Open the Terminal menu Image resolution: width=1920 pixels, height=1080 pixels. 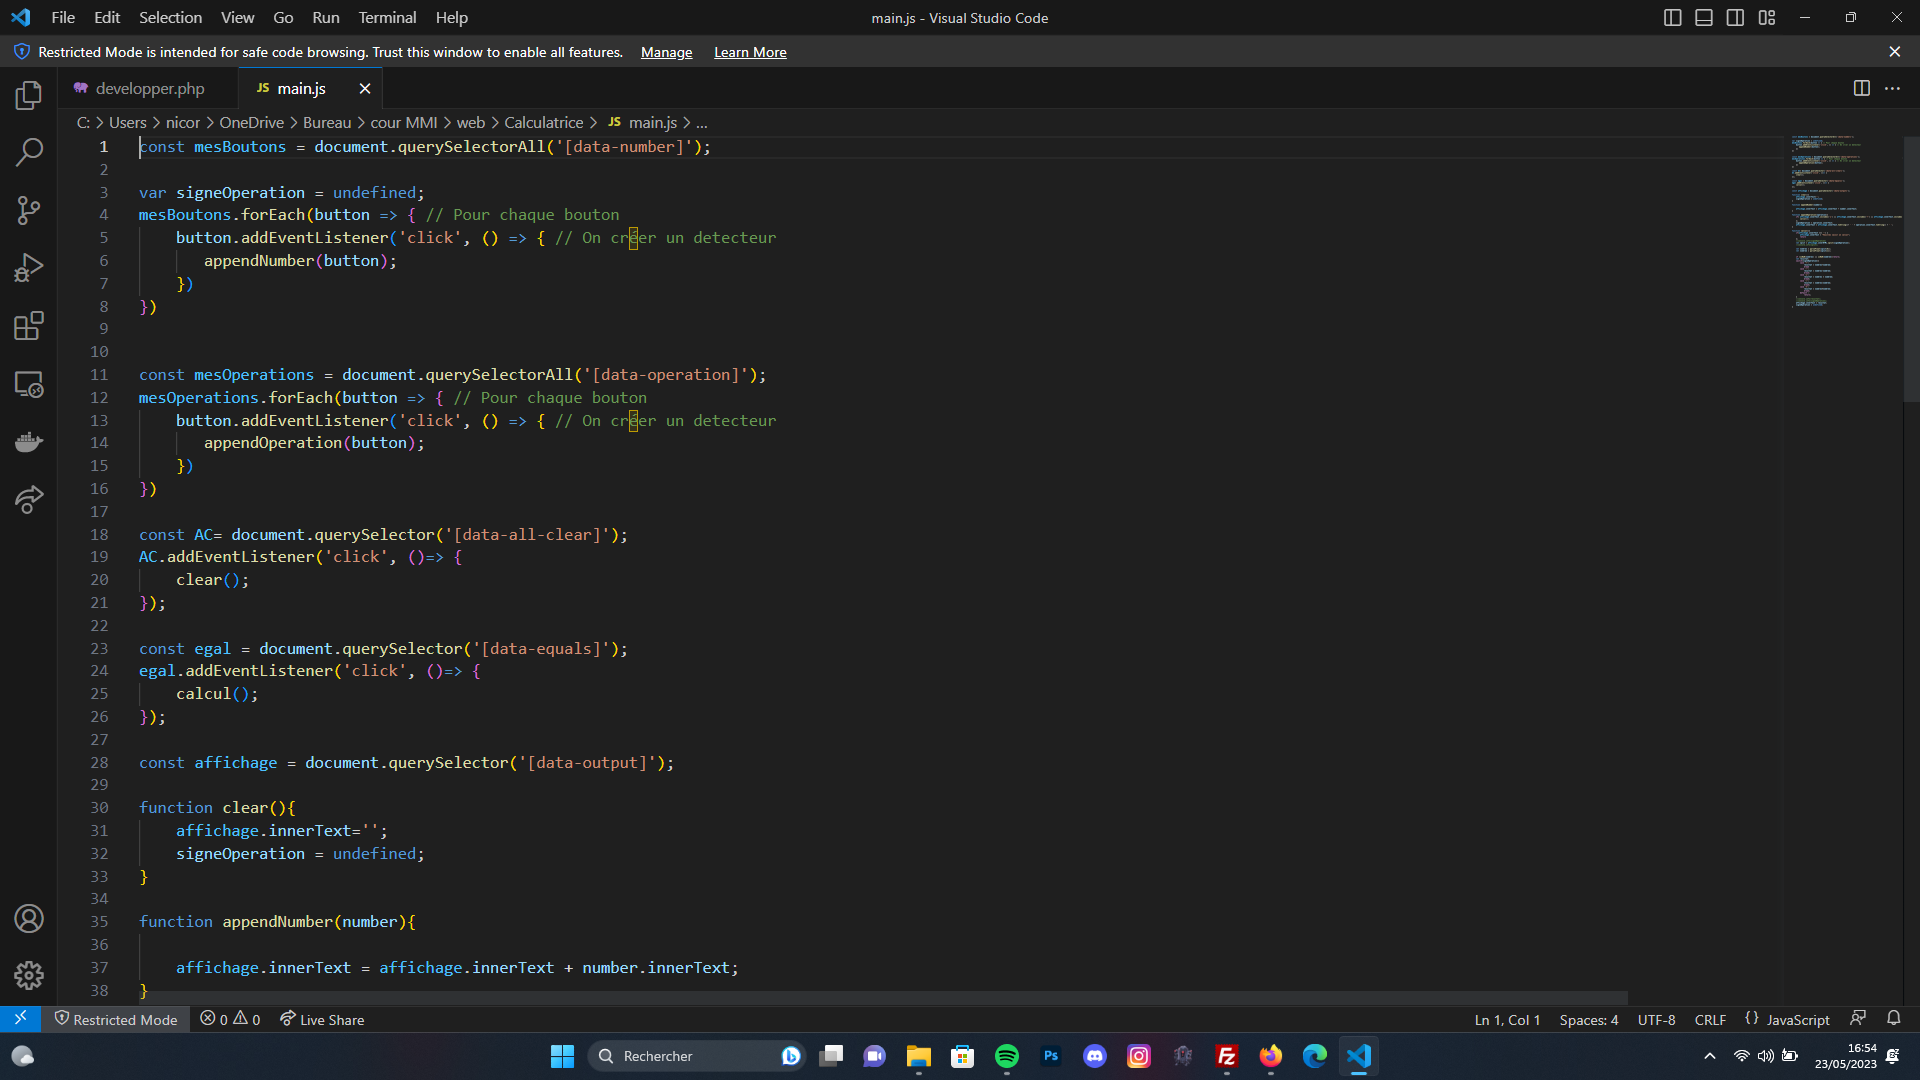387,18
